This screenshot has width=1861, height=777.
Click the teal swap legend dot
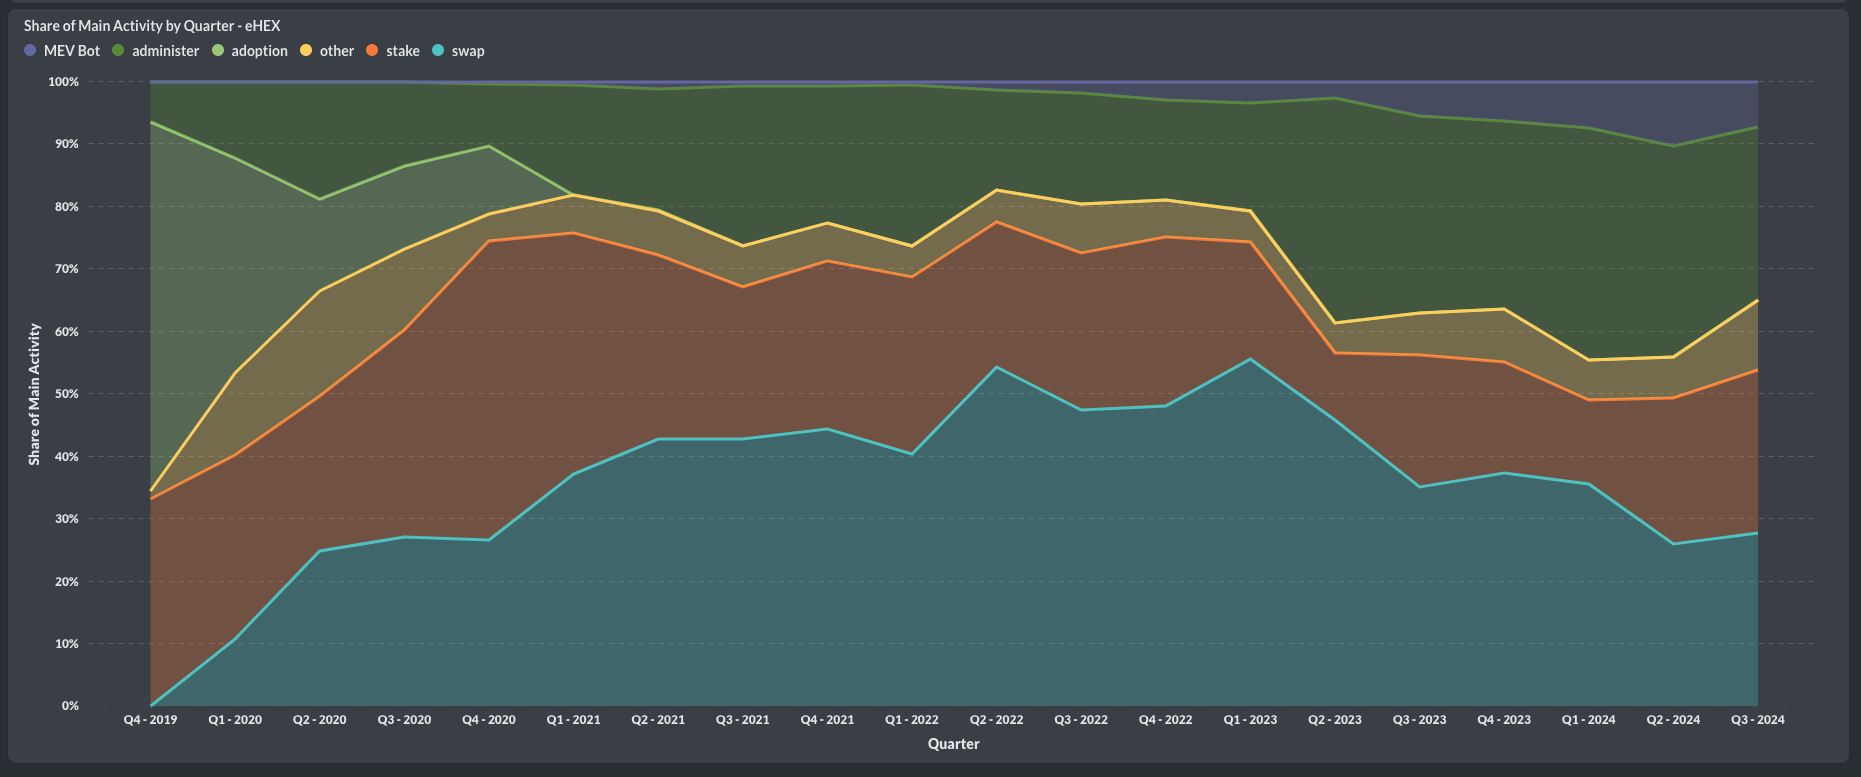point(437,50)
